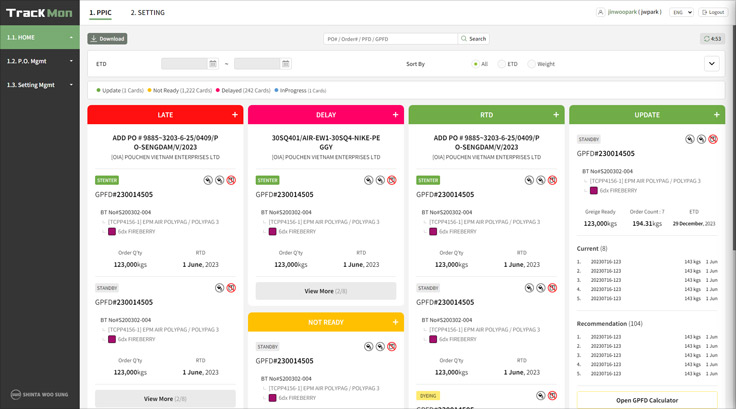Select the All sort radio button

[x=475, y=64]
